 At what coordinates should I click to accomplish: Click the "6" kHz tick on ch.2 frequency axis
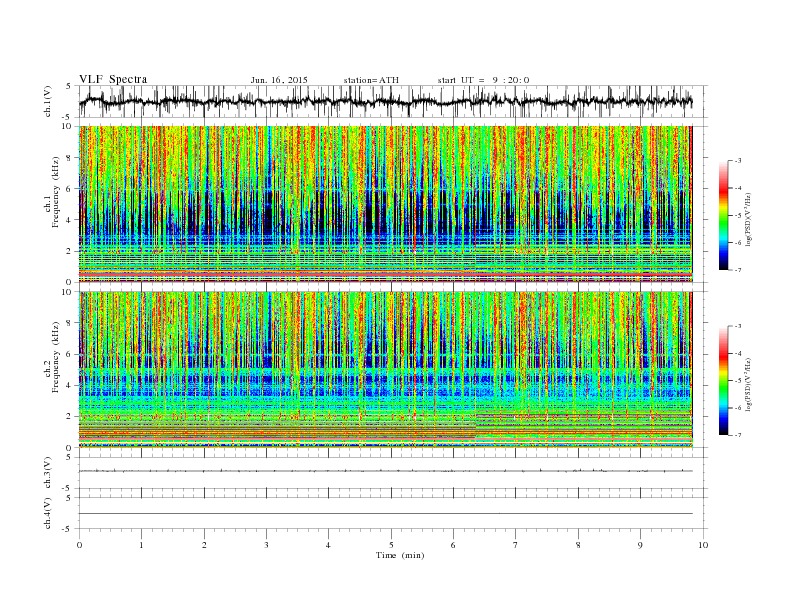(70, 354)
